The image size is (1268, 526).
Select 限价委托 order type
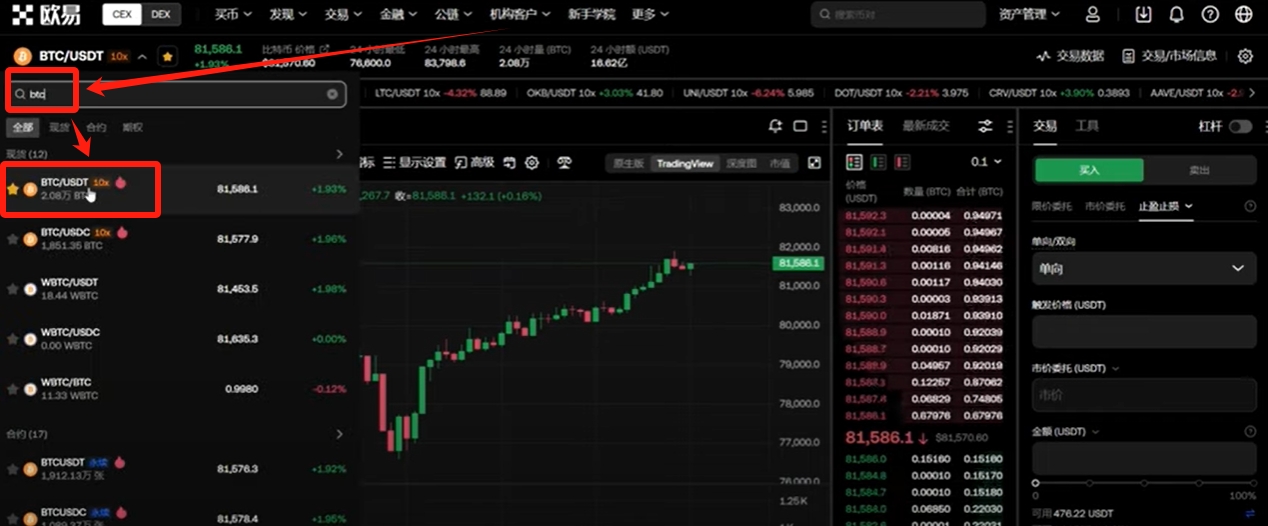pyautogui.click(x=1051, y=206)
